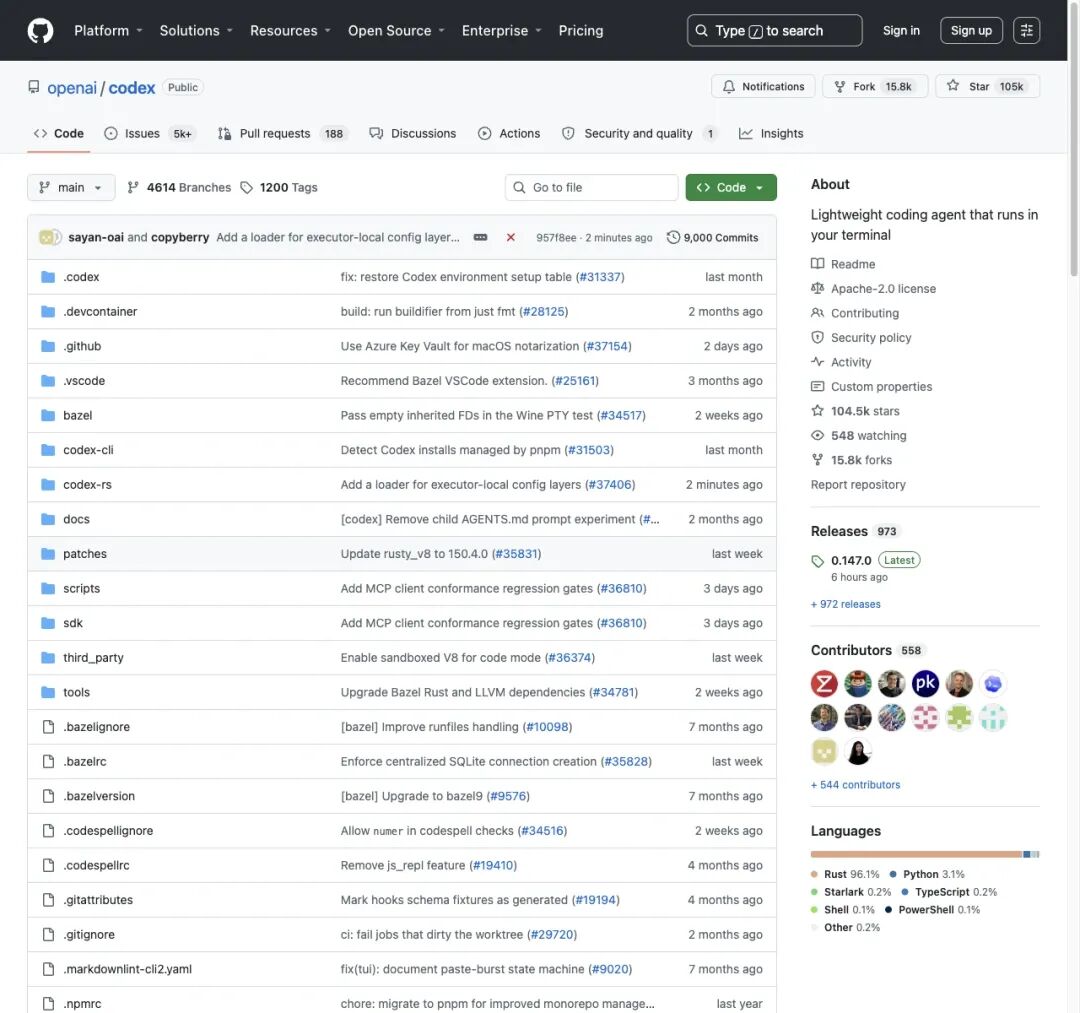
Task: Open the 9,000 Commits history icon
Action: point(673,238)
